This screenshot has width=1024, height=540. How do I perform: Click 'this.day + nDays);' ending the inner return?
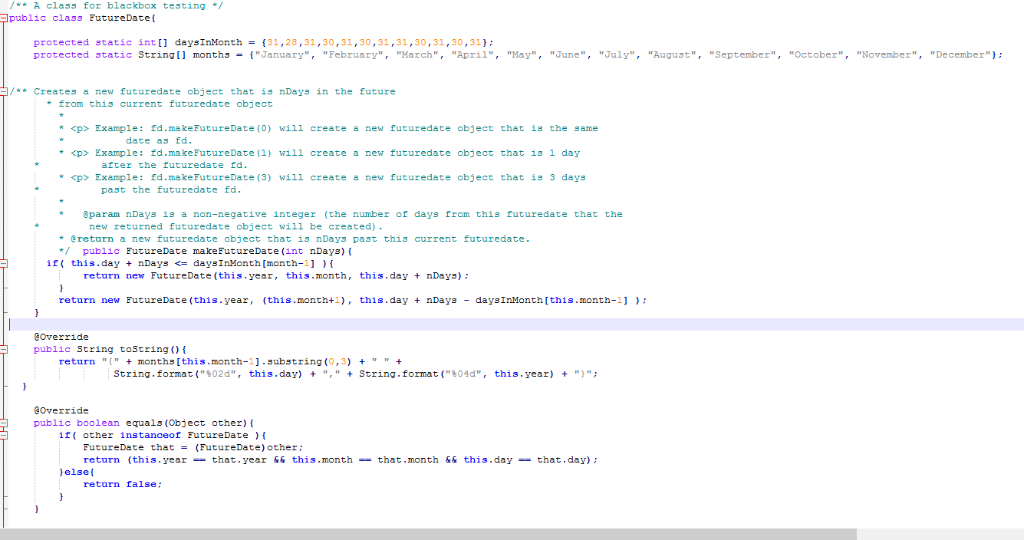click(414, 276)
